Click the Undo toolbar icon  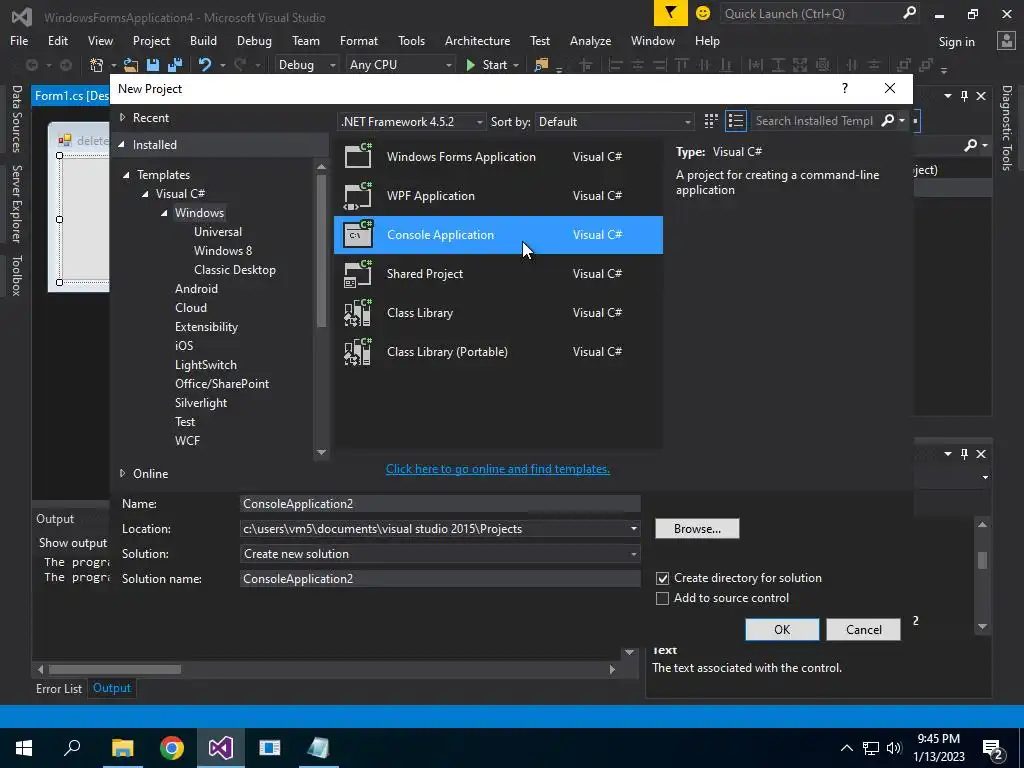click(x=205, y=65)
